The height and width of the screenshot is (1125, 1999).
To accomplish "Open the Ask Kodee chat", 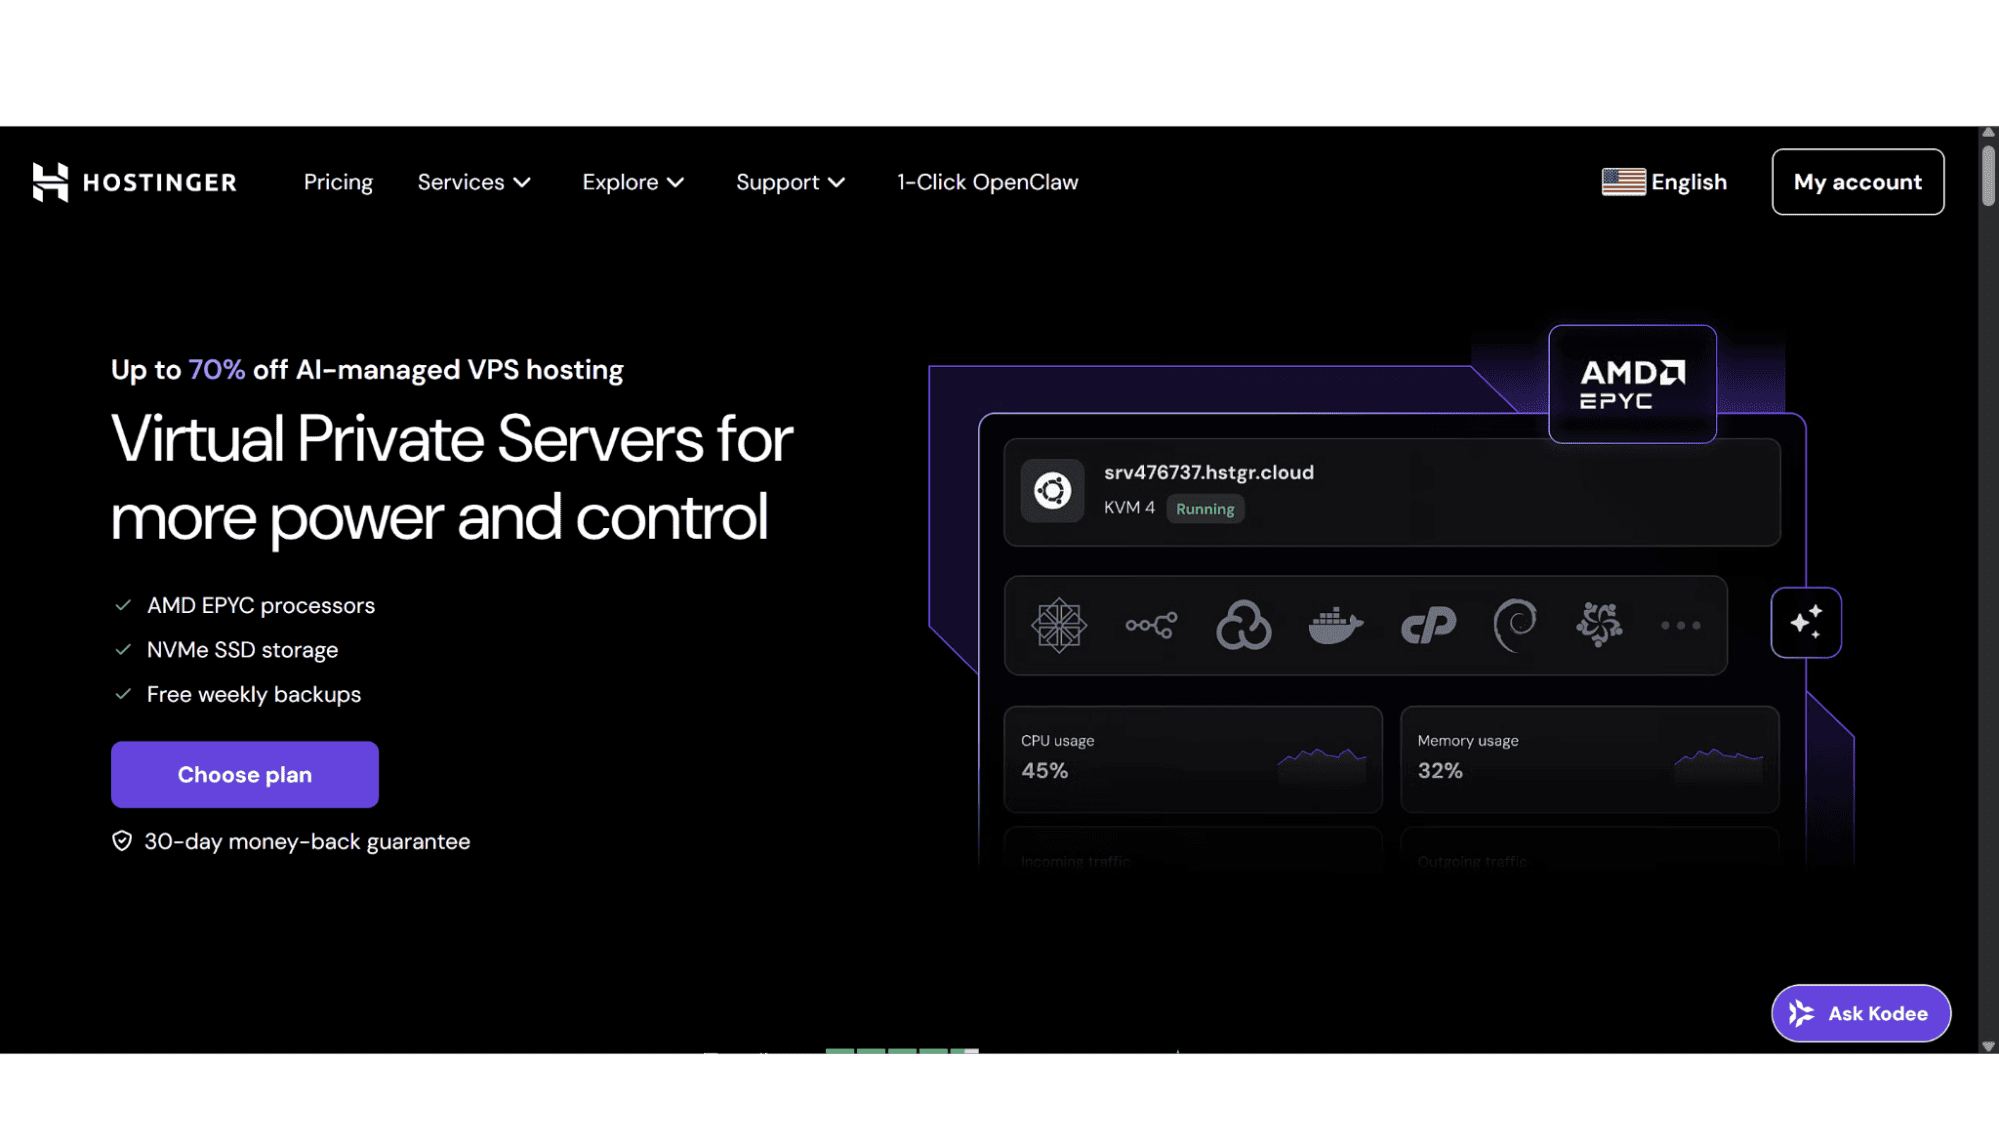I will 1860,1013.
